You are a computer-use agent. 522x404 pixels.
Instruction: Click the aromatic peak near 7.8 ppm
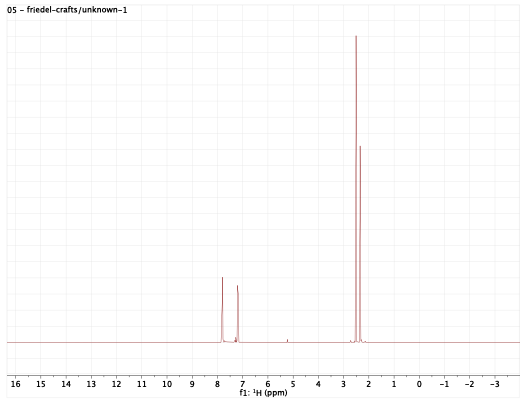pyautogui.click(x=222, y=309)
